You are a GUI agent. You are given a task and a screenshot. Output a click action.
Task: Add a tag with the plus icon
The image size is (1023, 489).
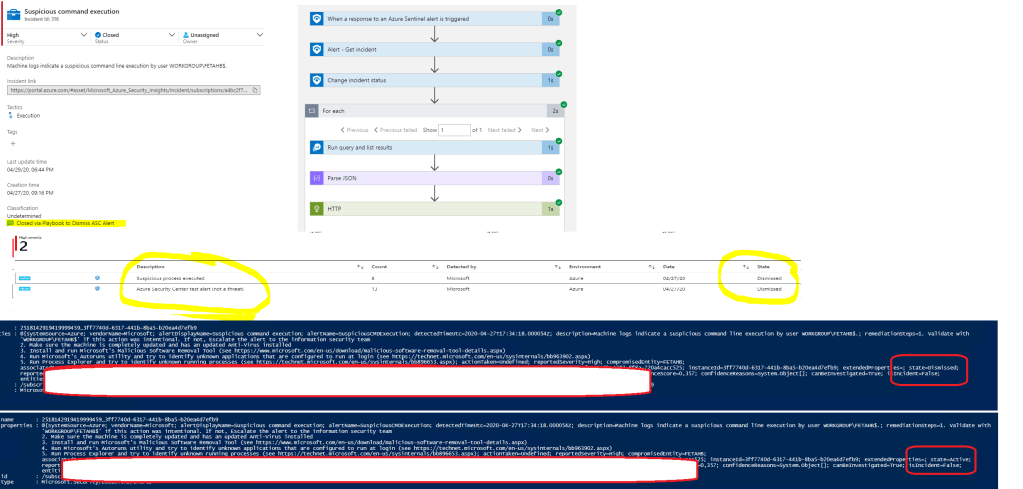point(12,144)
